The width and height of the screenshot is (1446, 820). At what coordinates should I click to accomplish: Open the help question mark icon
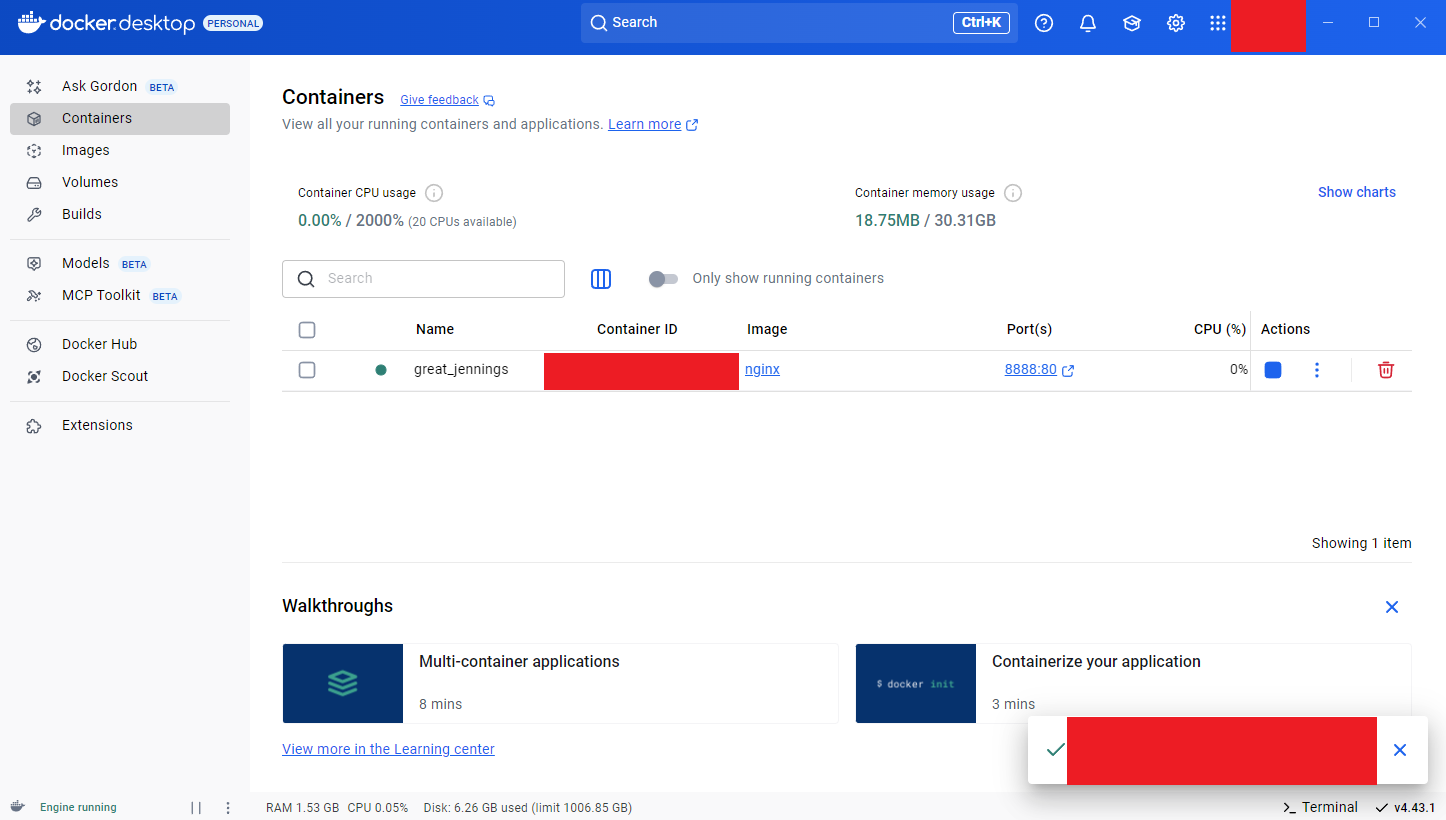(1044, 23)
